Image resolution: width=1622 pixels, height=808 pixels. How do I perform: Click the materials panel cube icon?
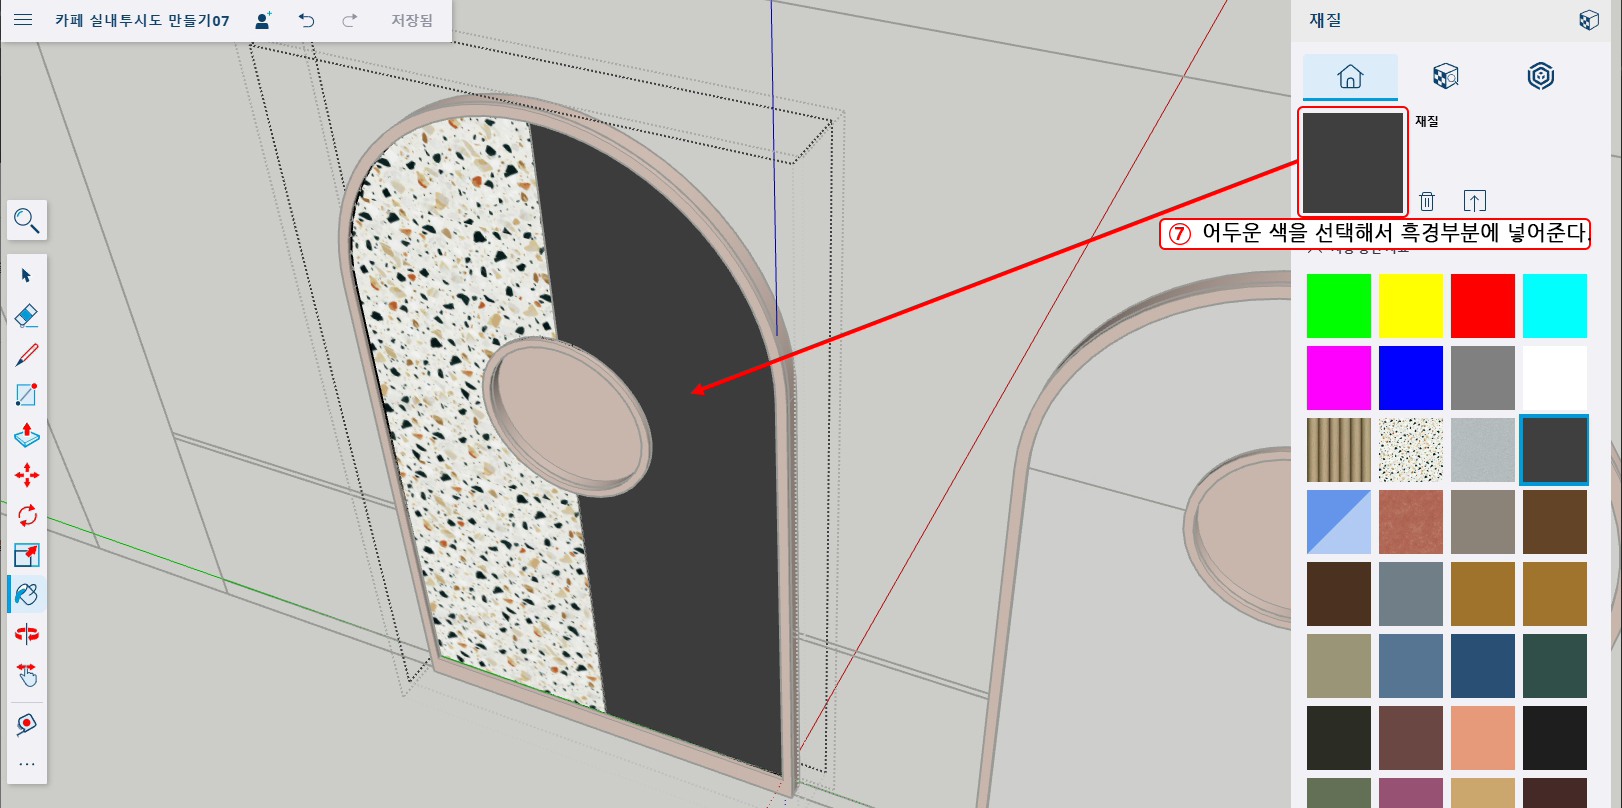[1588, 20]
